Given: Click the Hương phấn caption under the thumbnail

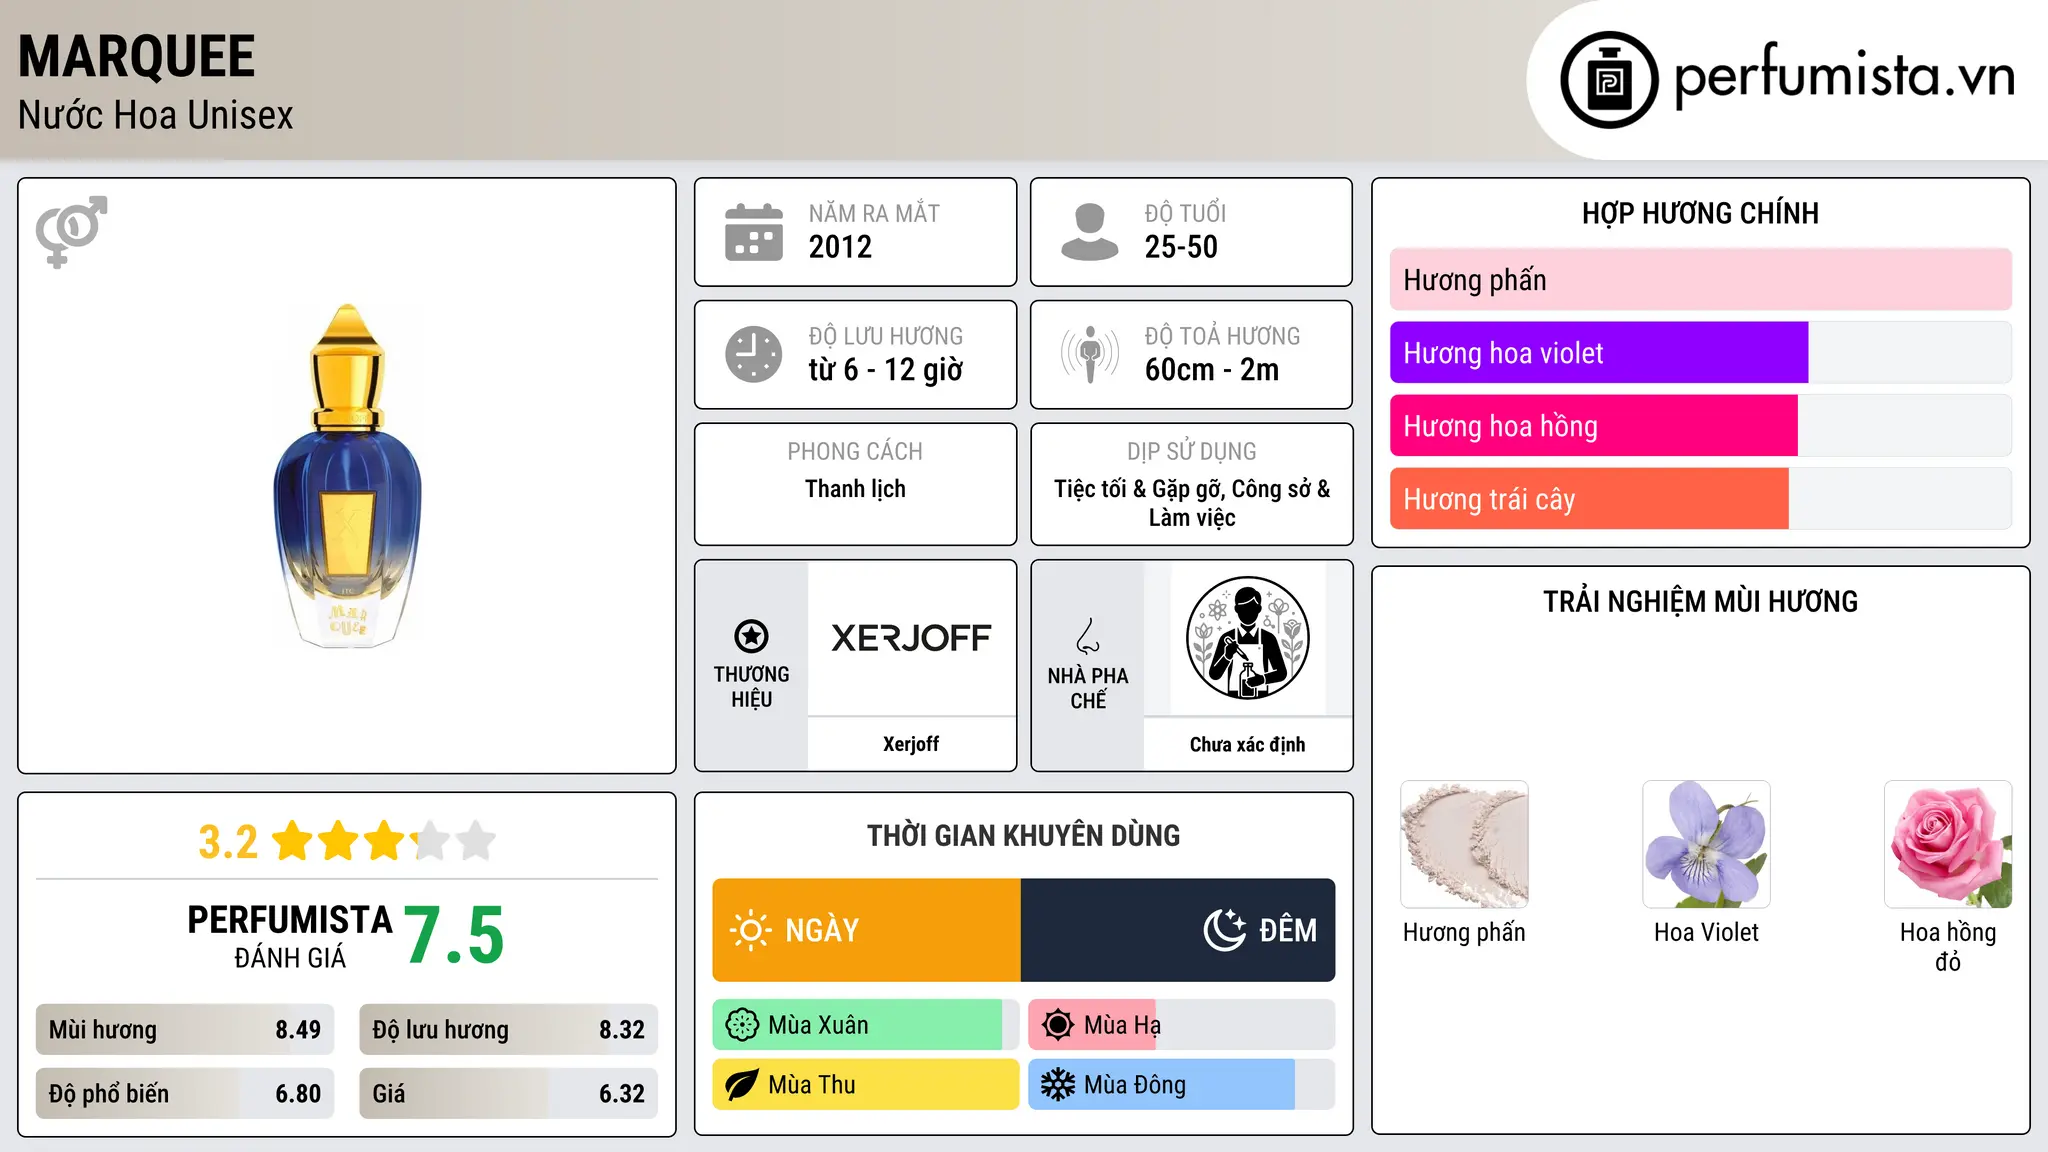Looking at the screenshot, I should [x=1464, y=933].
